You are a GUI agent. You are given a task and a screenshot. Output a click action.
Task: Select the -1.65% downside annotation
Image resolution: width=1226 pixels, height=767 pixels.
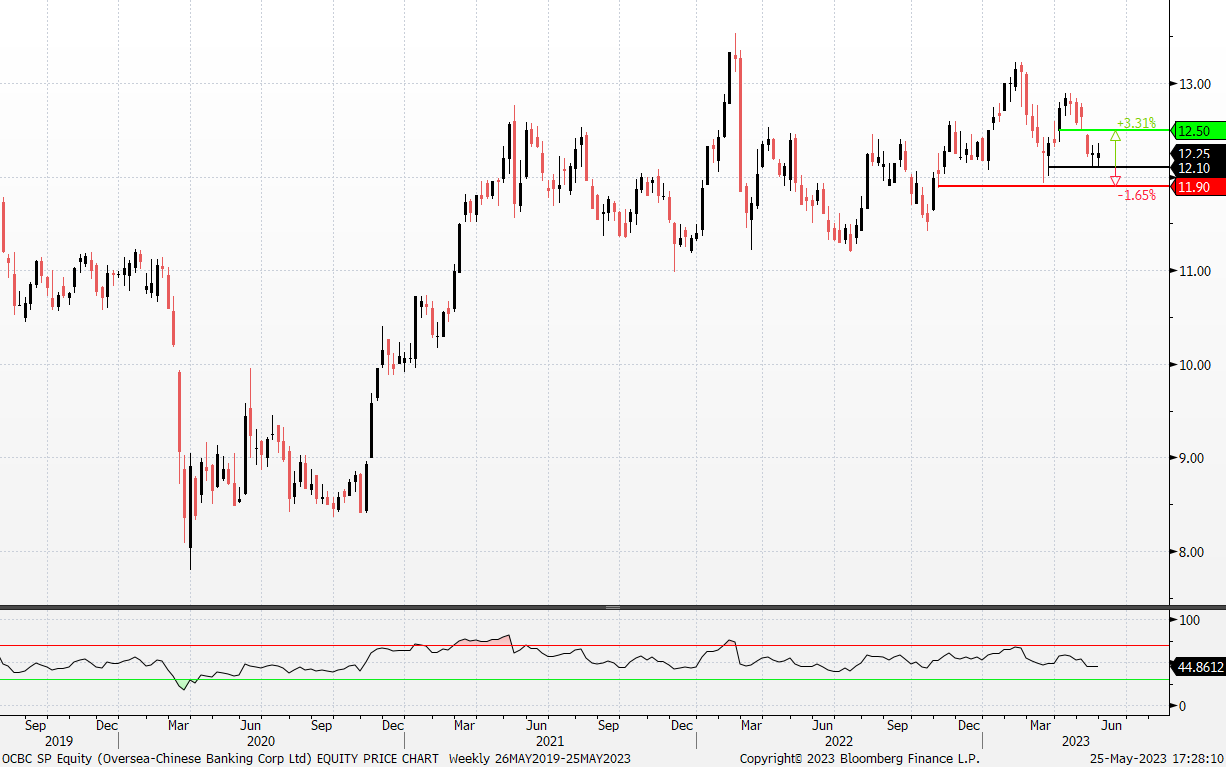tap(1137, 195)
